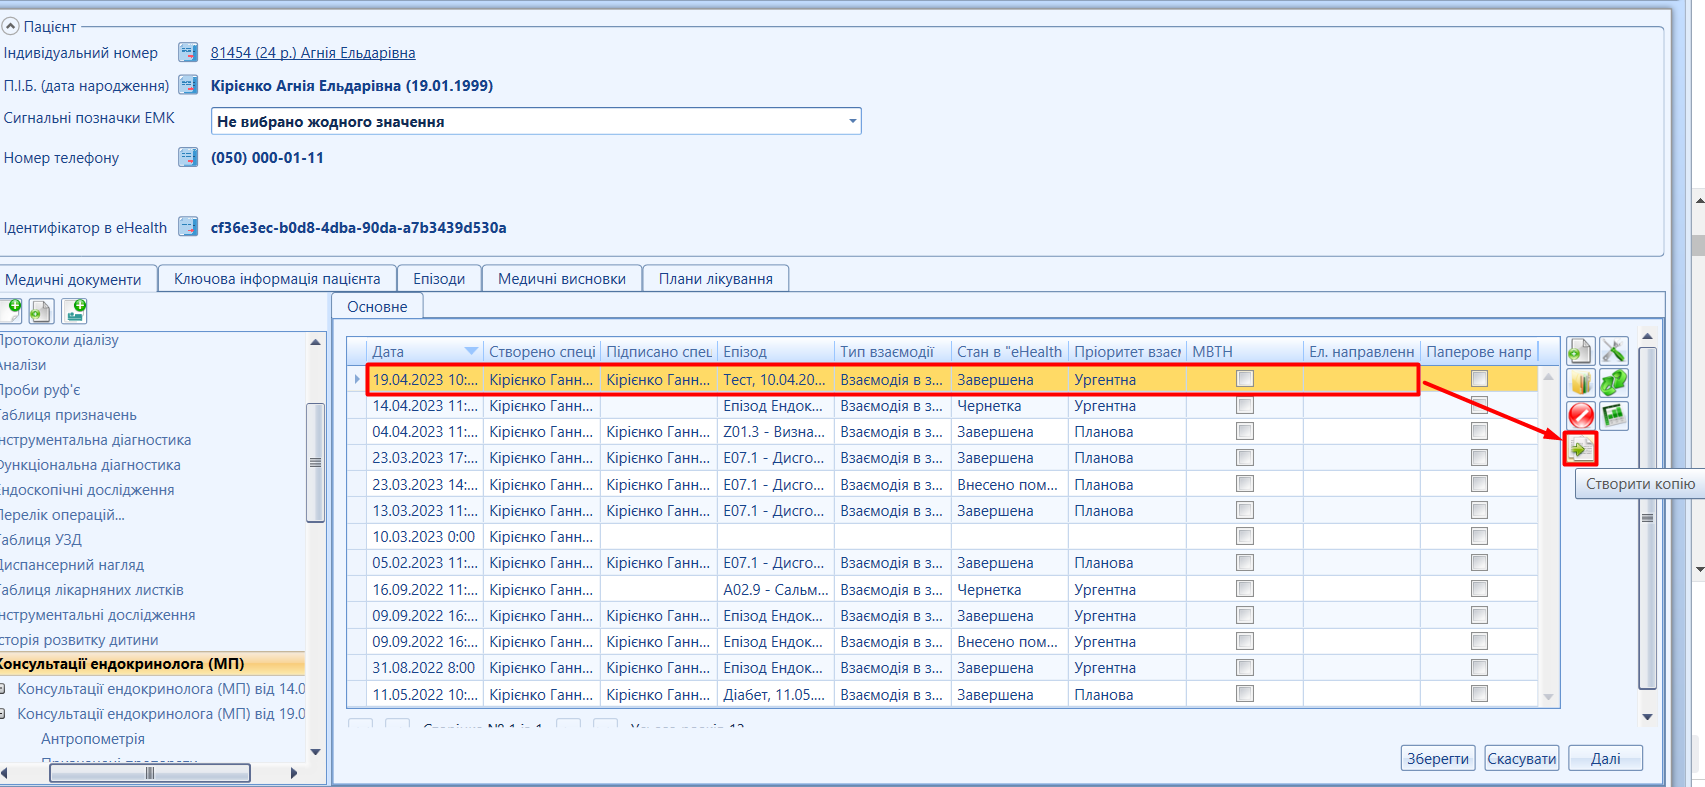Viewport: 1705px width, 787px height.
Task: Refresh with the green circular arrows icon
Action: [x=1614, y=383]
